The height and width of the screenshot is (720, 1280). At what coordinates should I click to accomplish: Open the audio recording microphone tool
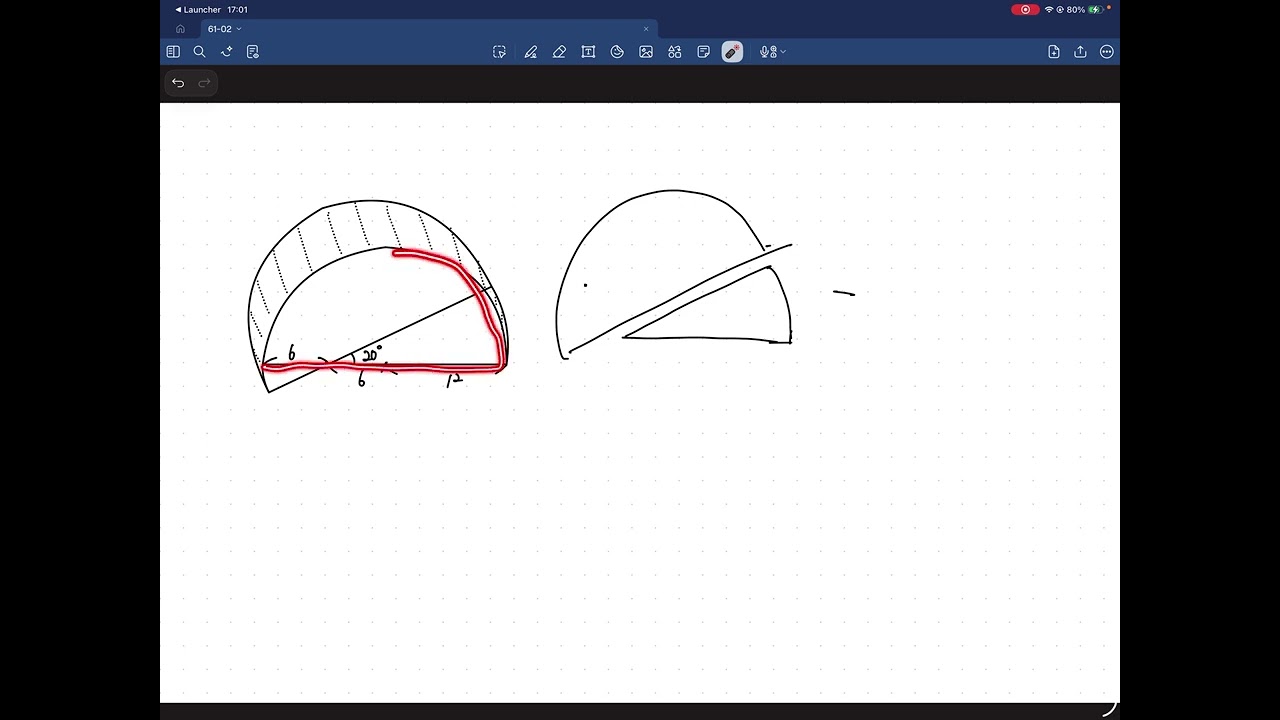coord(766,52)
